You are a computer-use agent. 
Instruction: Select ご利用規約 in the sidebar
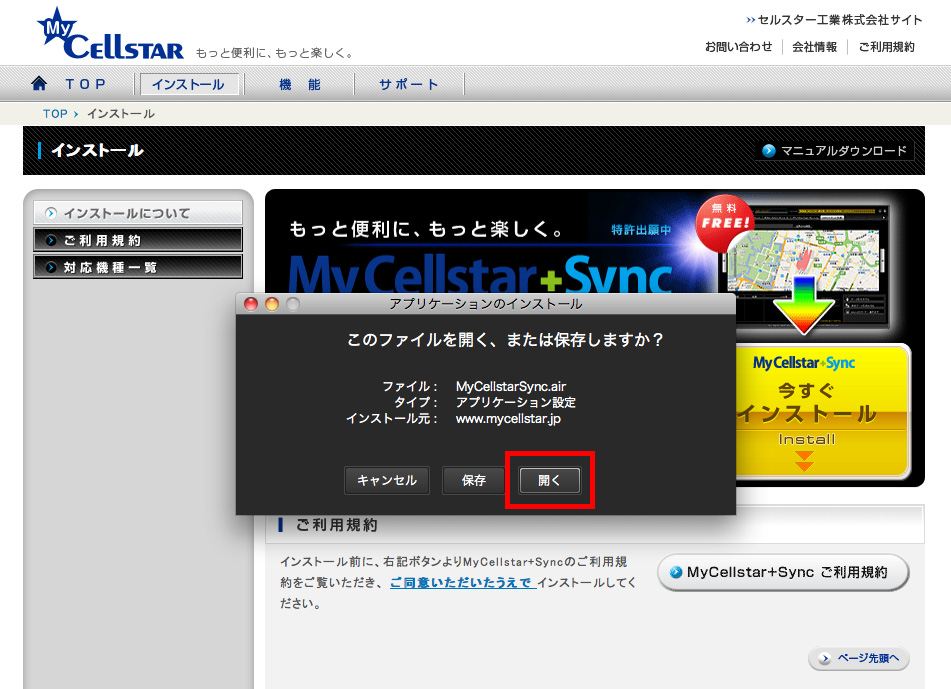[138, 240]
